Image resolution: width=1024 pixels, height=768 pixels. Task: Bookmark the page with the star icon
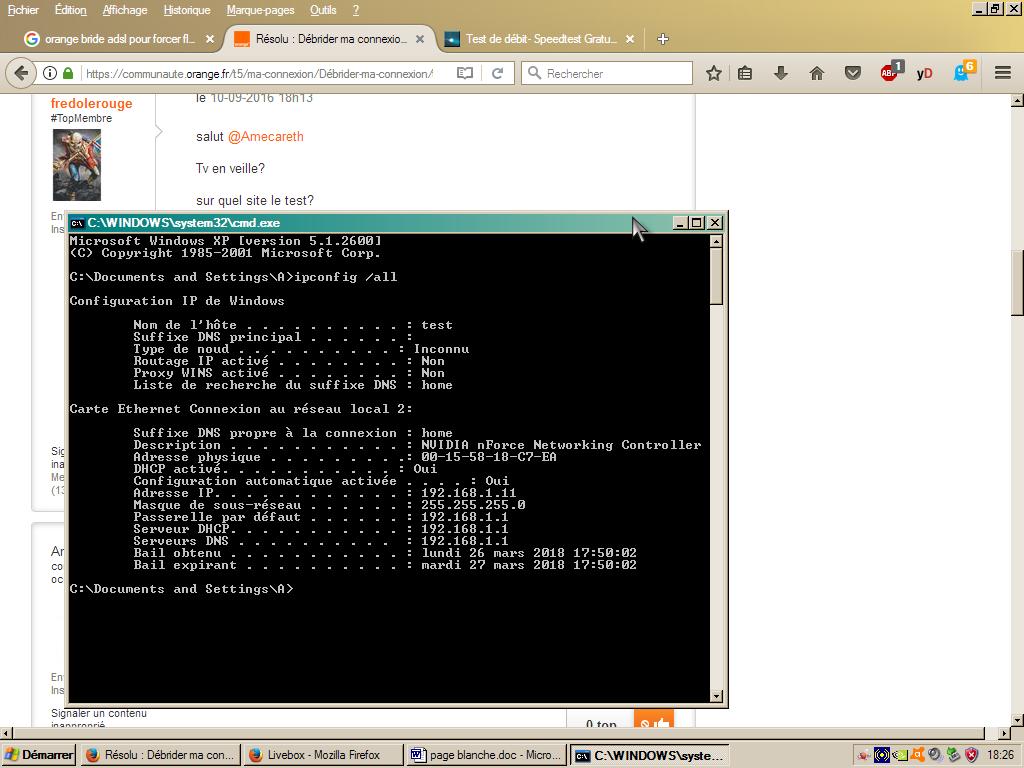tap(713, 72)
